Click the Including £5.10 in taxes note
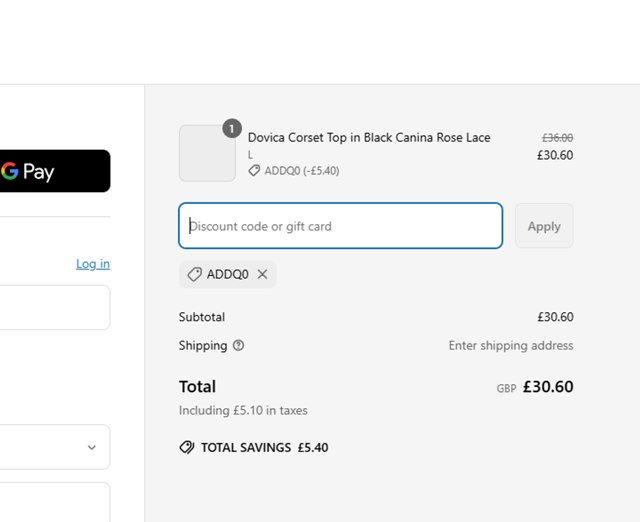This screenshot has width=640, height=522. pyautogui.click(x=243, y=410)
